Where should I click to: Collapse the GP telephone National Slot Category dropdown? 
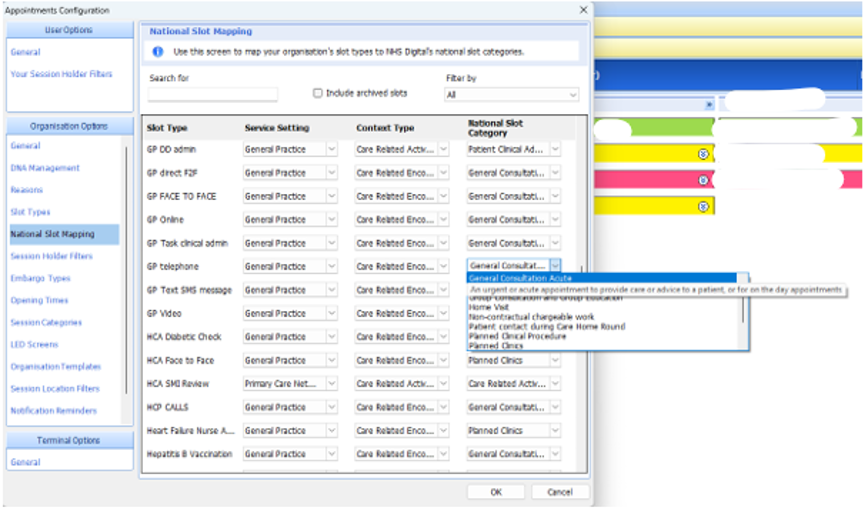tap(555, 266)
